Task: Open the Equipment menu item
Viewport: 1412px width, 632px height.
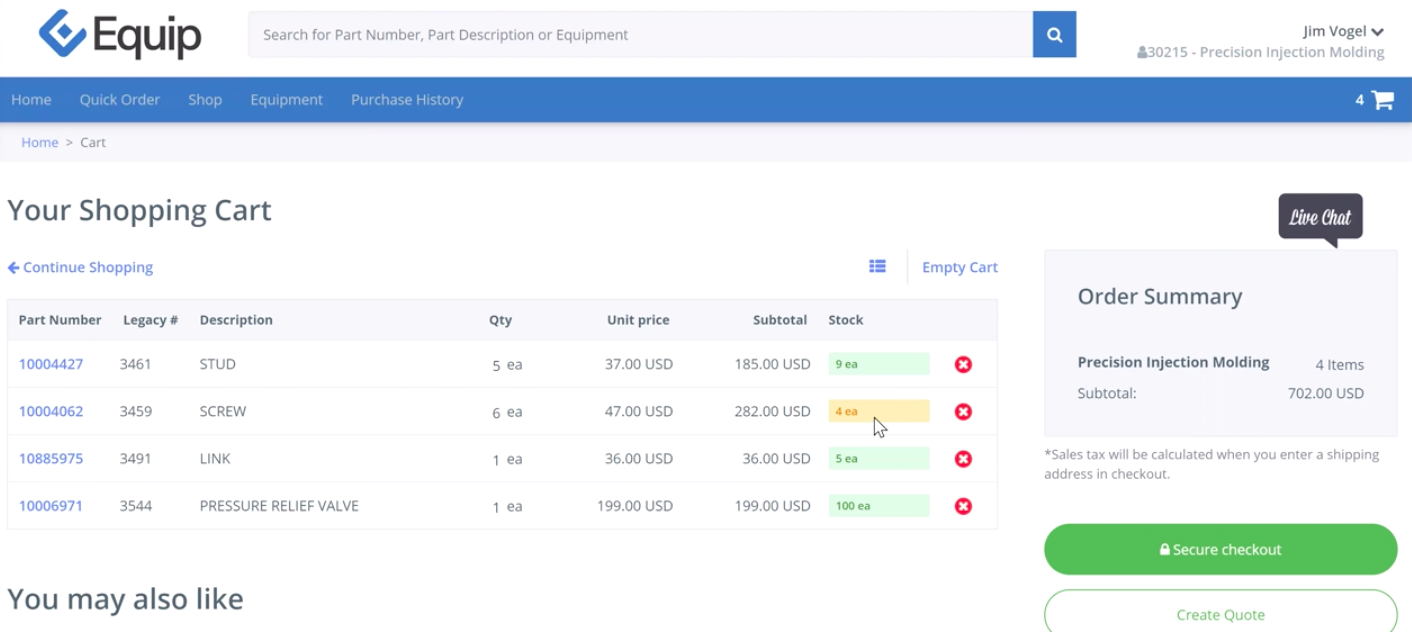Action: pyautogui.click(x=286, y=100)
